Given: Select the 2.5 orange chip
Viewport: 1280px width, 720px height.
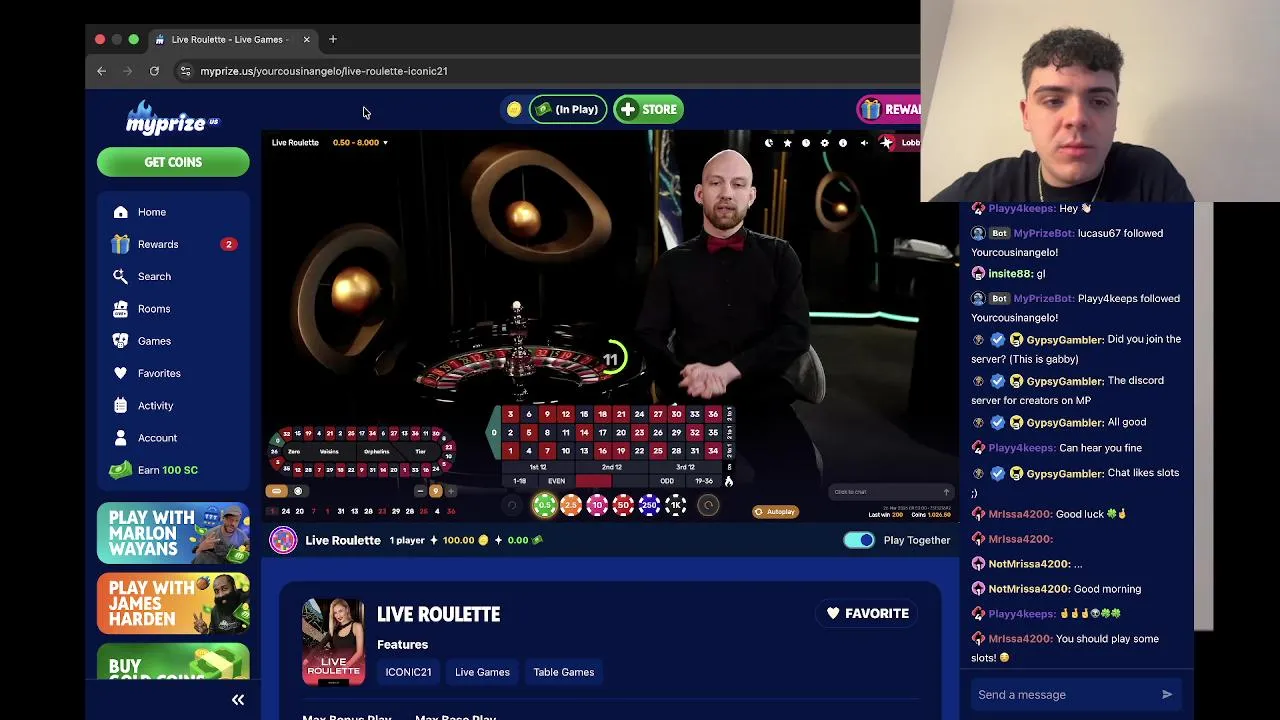Looking at the screenshot, I should pos(571,505).
